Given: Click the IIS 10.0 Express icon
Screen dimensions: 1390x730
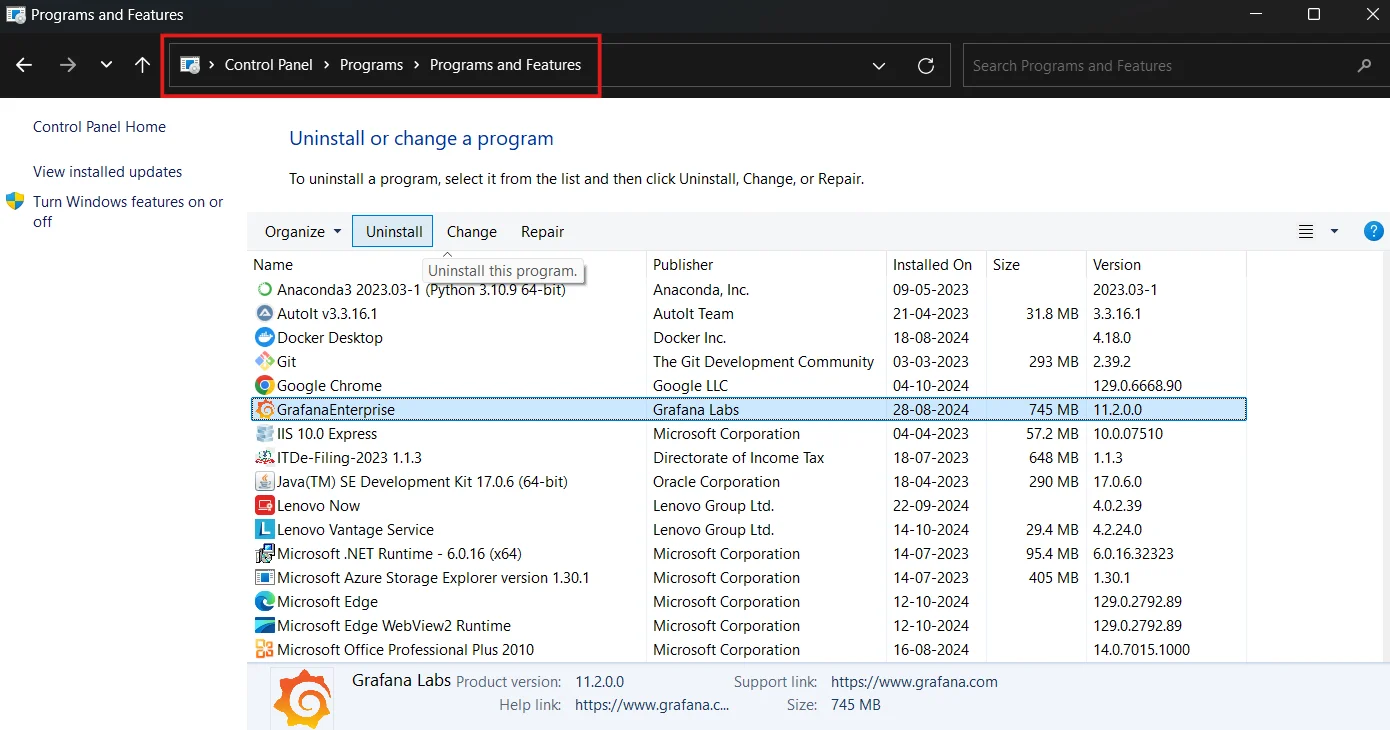Looking at the screenshot, I should pyautogui.click(x=265, y=434).
